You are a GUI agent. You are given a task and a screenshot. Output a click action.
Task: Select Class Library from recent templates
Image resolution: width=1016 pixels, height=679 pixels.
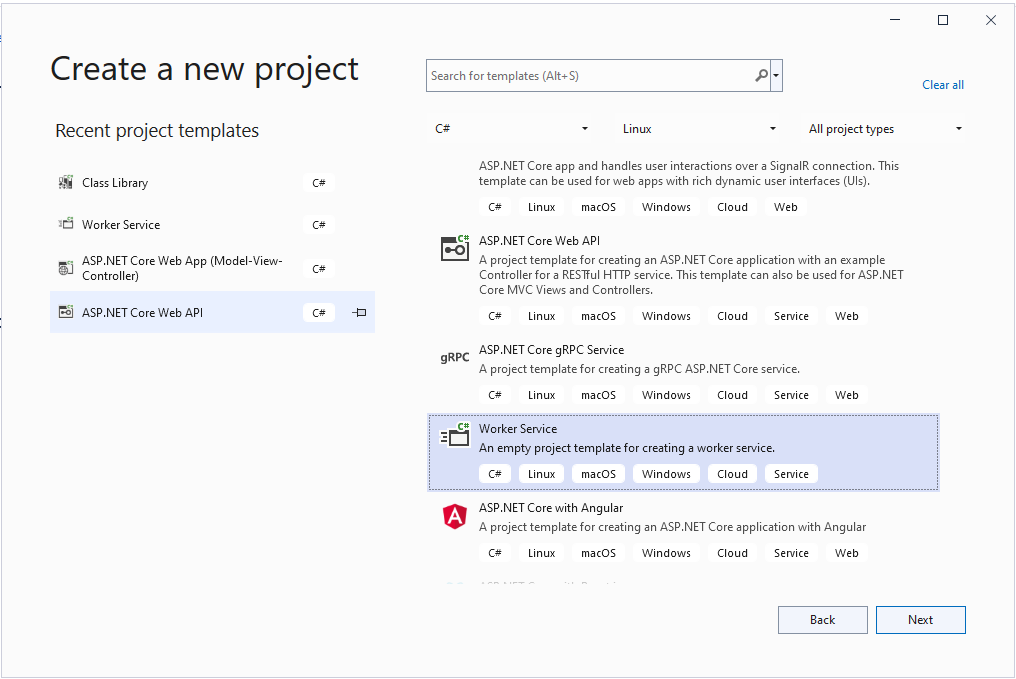(x=213, y=183)
